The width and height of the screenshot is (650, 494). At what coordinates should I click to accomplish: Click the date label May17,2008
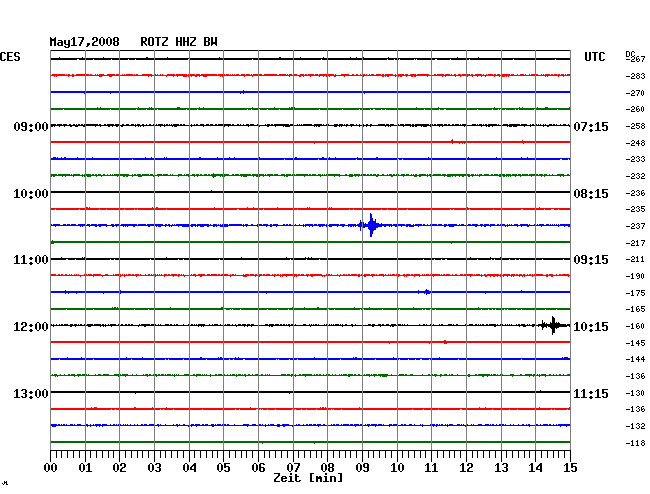click(x=84, y=42)
